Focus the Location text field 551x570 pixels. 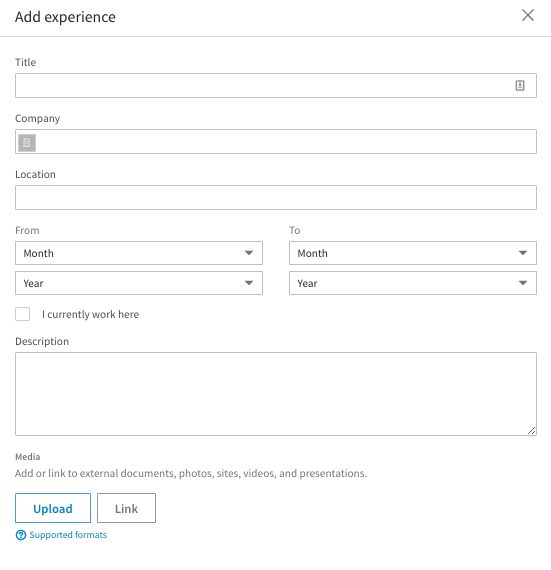pyautogui.click(x=276, y=197)
